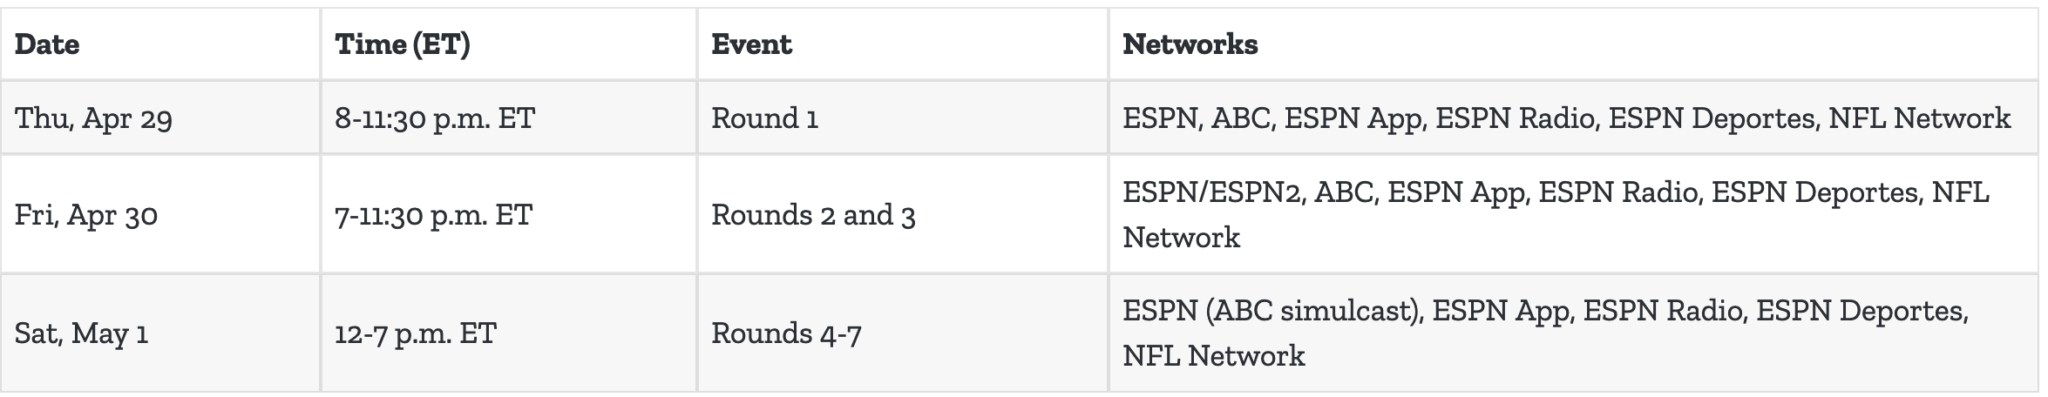Viewport: 2048px width, 397px height.
Task: Click the Networks column header
Action: 1573,44
